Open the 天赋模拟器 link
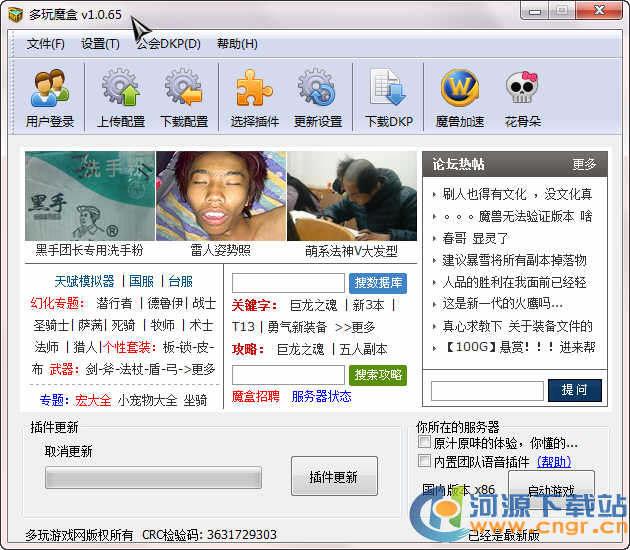 [x=84, y=281]
